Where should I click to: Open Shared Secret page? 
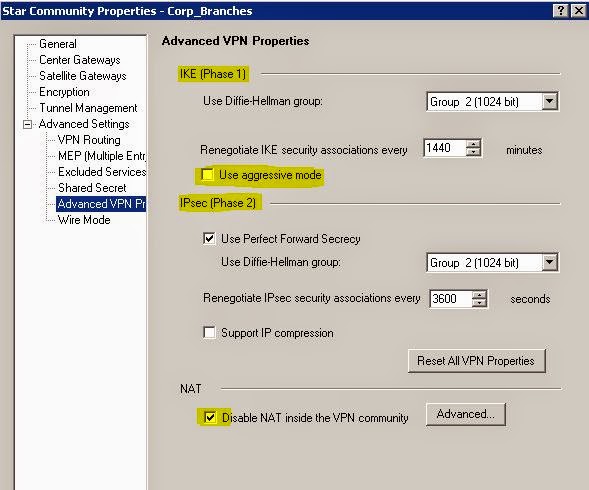[92, 188]
